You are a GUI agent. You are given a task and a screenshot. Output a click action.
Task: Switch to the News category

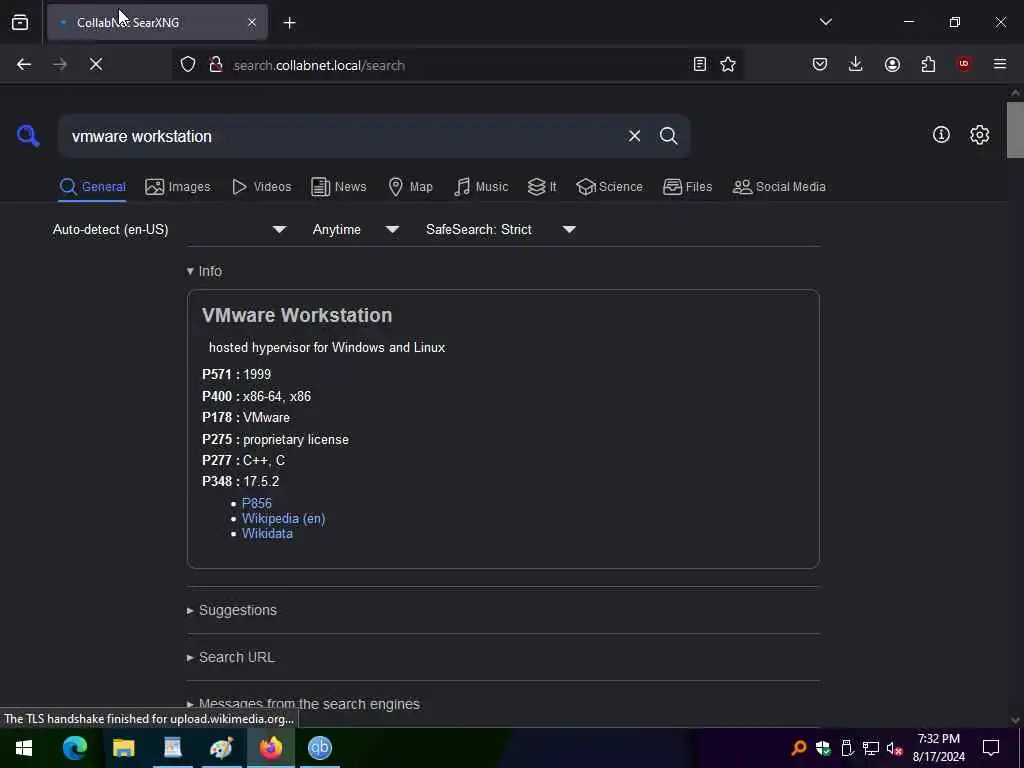point(339,187)
